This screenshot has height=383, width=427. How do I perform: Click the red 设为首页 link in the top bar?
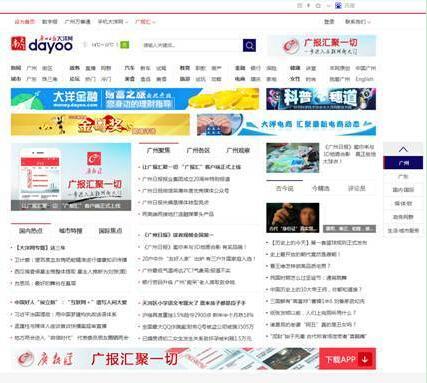(24, 22)
